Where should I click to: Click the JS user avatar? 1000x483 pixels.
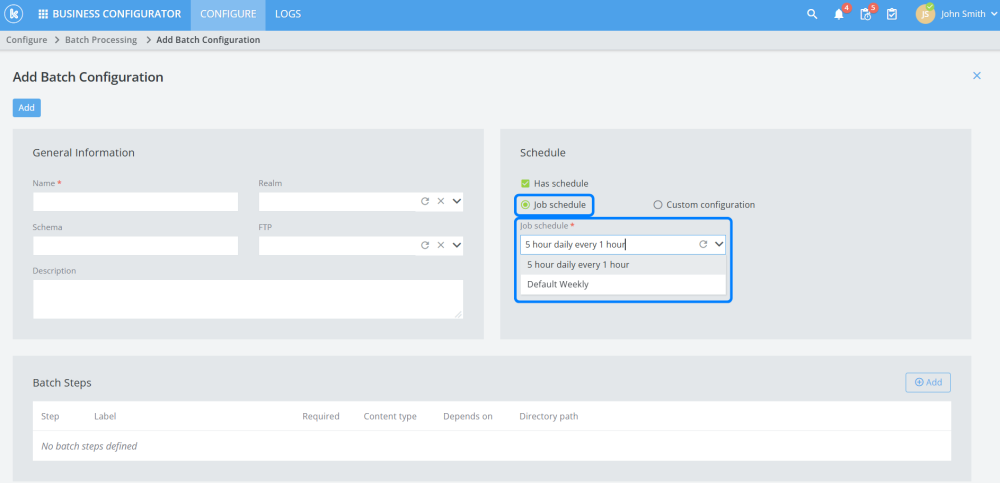tap(925, 14)
